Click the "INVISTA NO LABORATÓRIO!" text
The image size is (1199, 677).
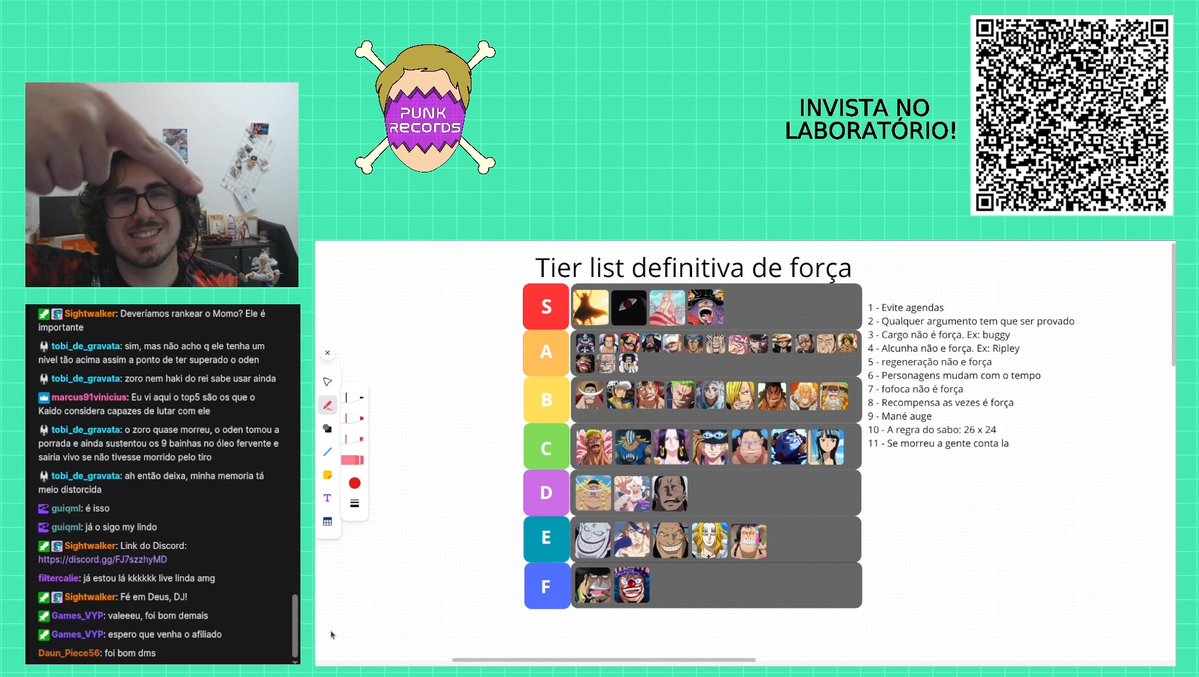(871, 119)
